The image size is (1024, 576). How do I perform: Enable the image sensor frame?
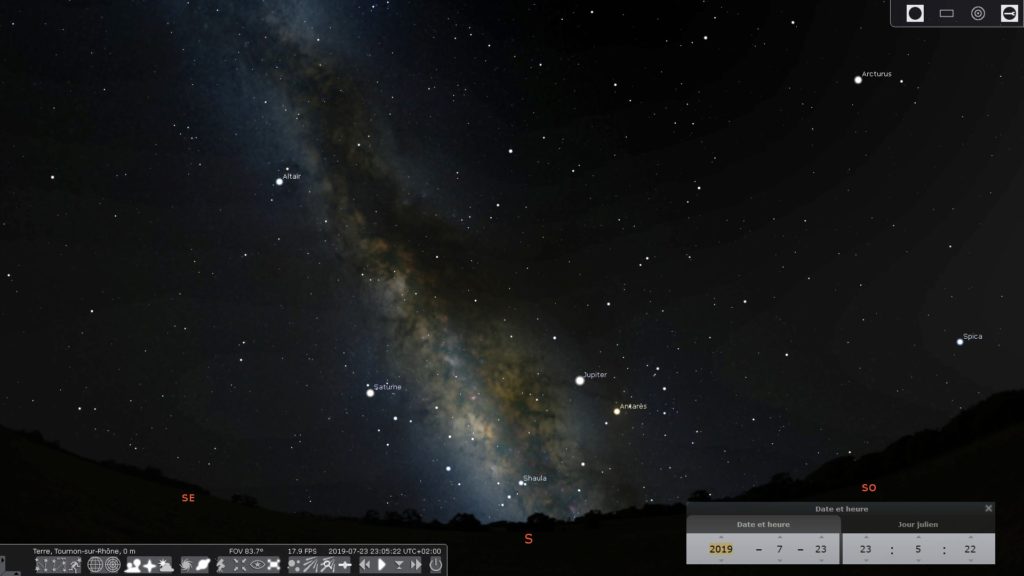pyautogui.click(x=946, y=13)
